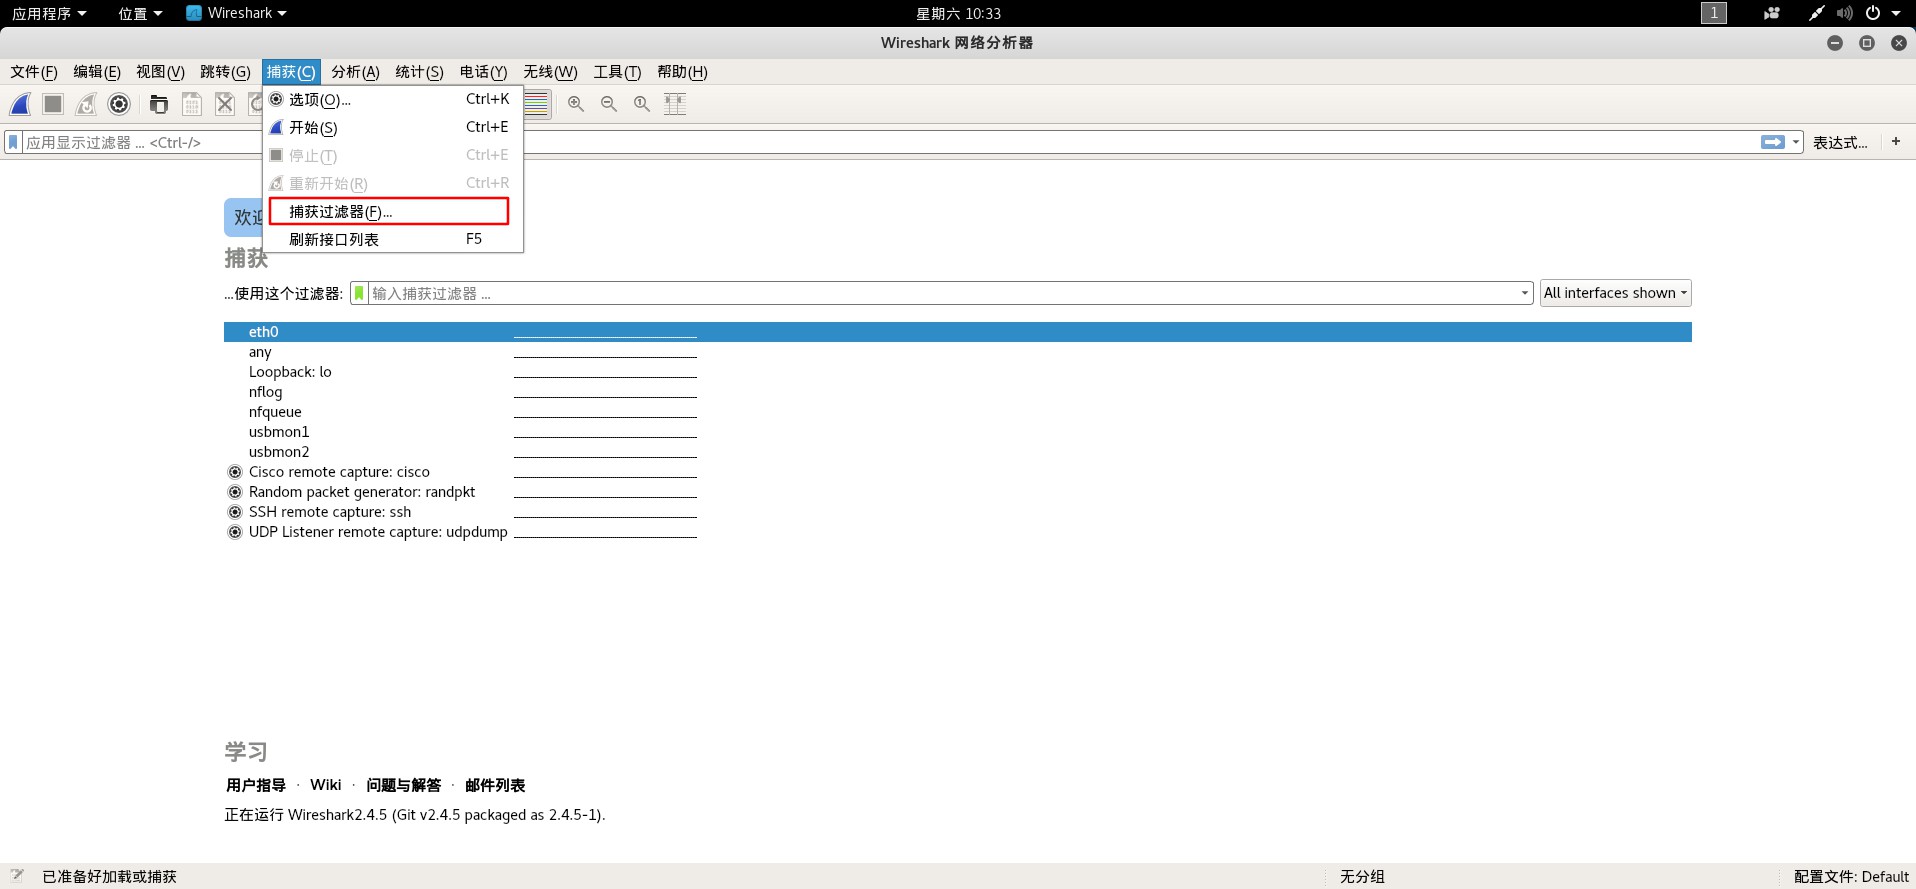Open settings gear for Cisco remote capture
This screenshot has height=889, width=1916.
pos(235,472)
